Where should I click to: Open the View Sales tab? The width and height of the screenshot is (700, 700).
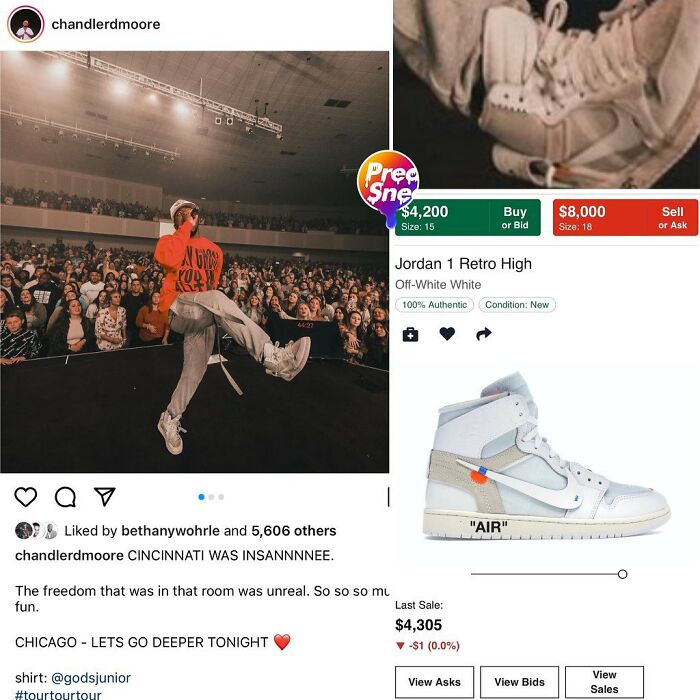pos(604,682)
